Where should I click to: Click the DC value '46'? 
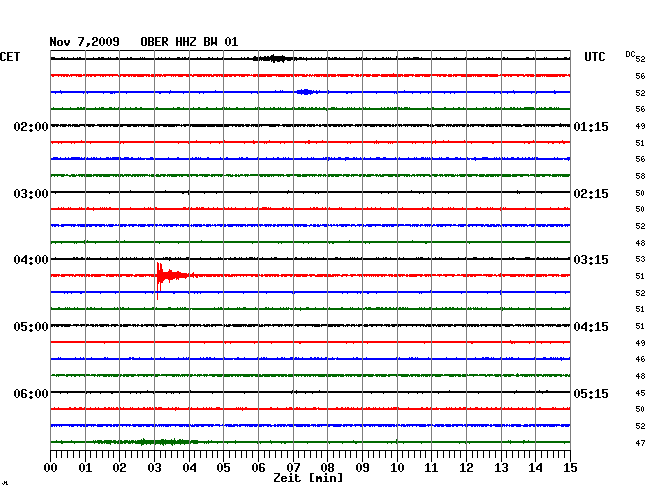(640, 359)
